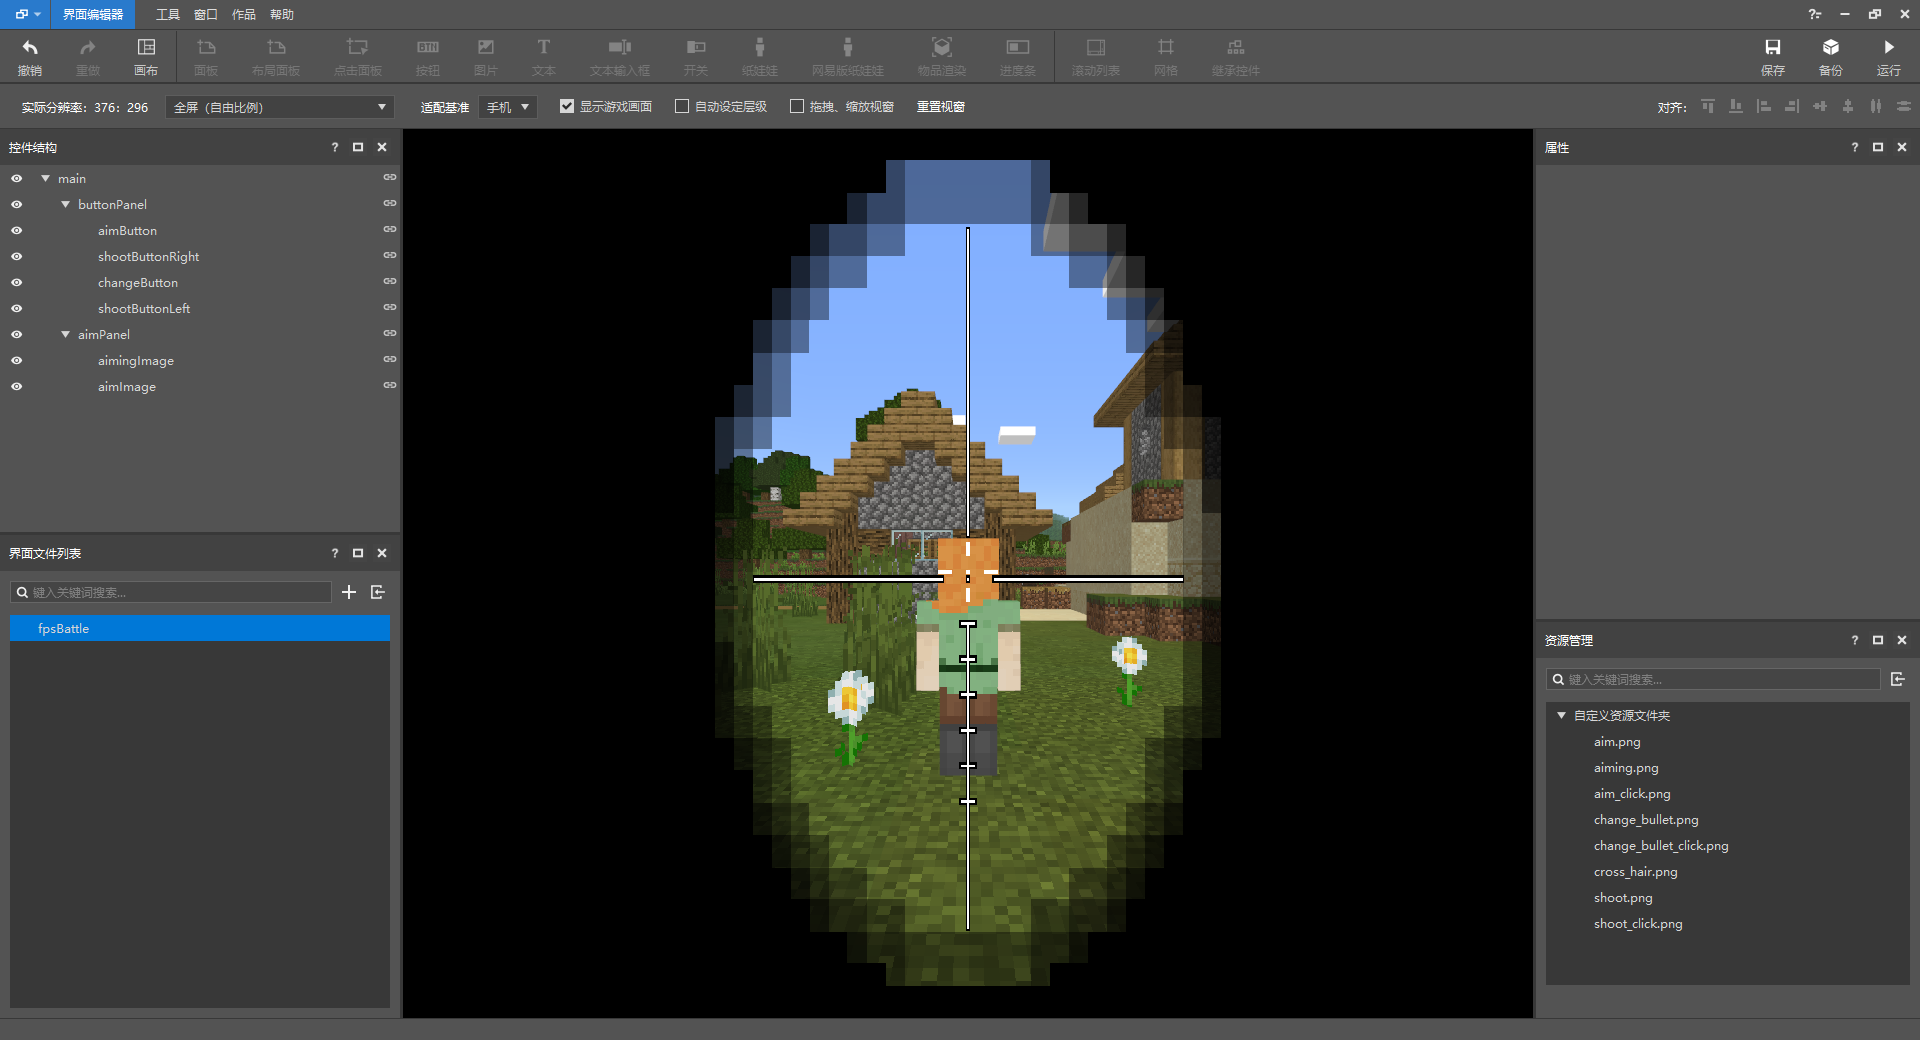Click the plus icon to add UI file
Image resolution: width=1920 pixels, height=1040 pixels.
click(x=349, y=592)
